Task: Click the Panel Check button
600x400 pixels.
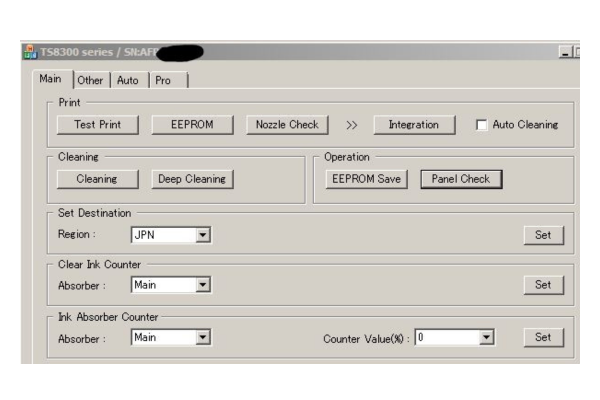Action: coord(461,179)
